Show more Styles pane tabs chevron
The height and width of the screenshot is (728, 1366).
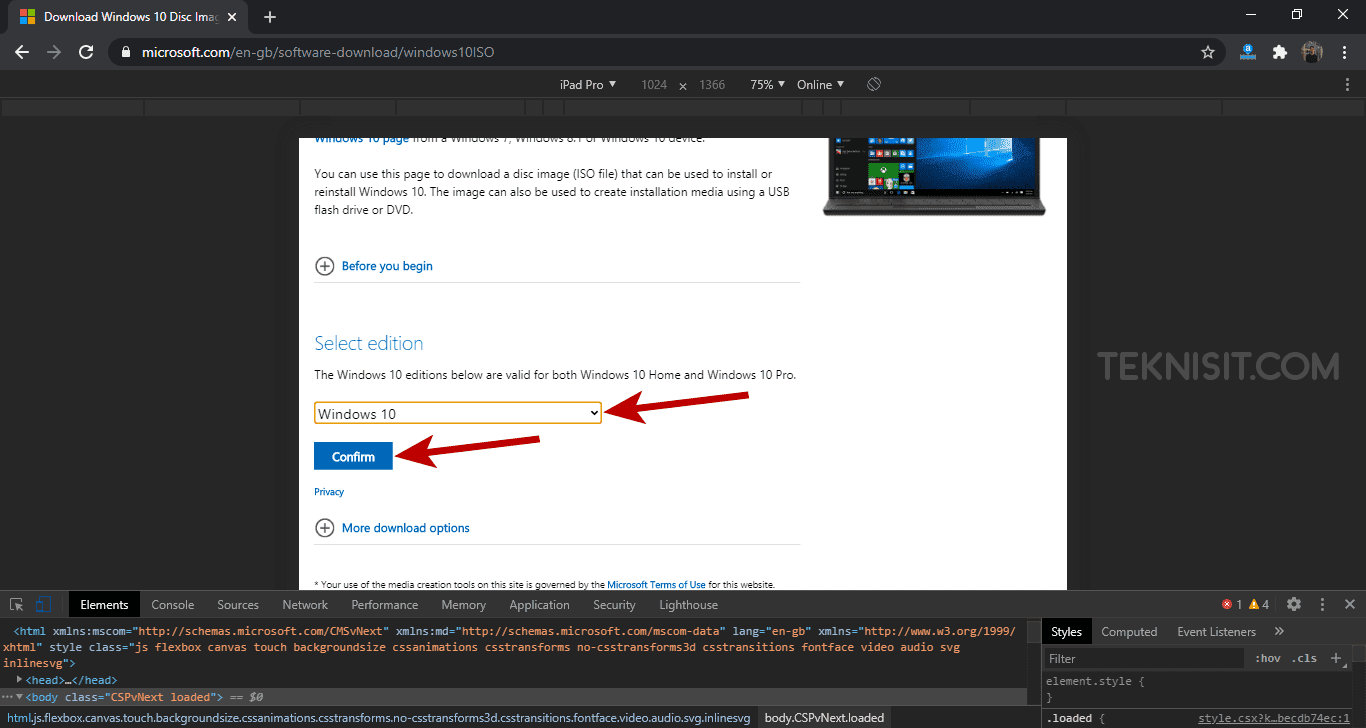[x=1279, y=631]
